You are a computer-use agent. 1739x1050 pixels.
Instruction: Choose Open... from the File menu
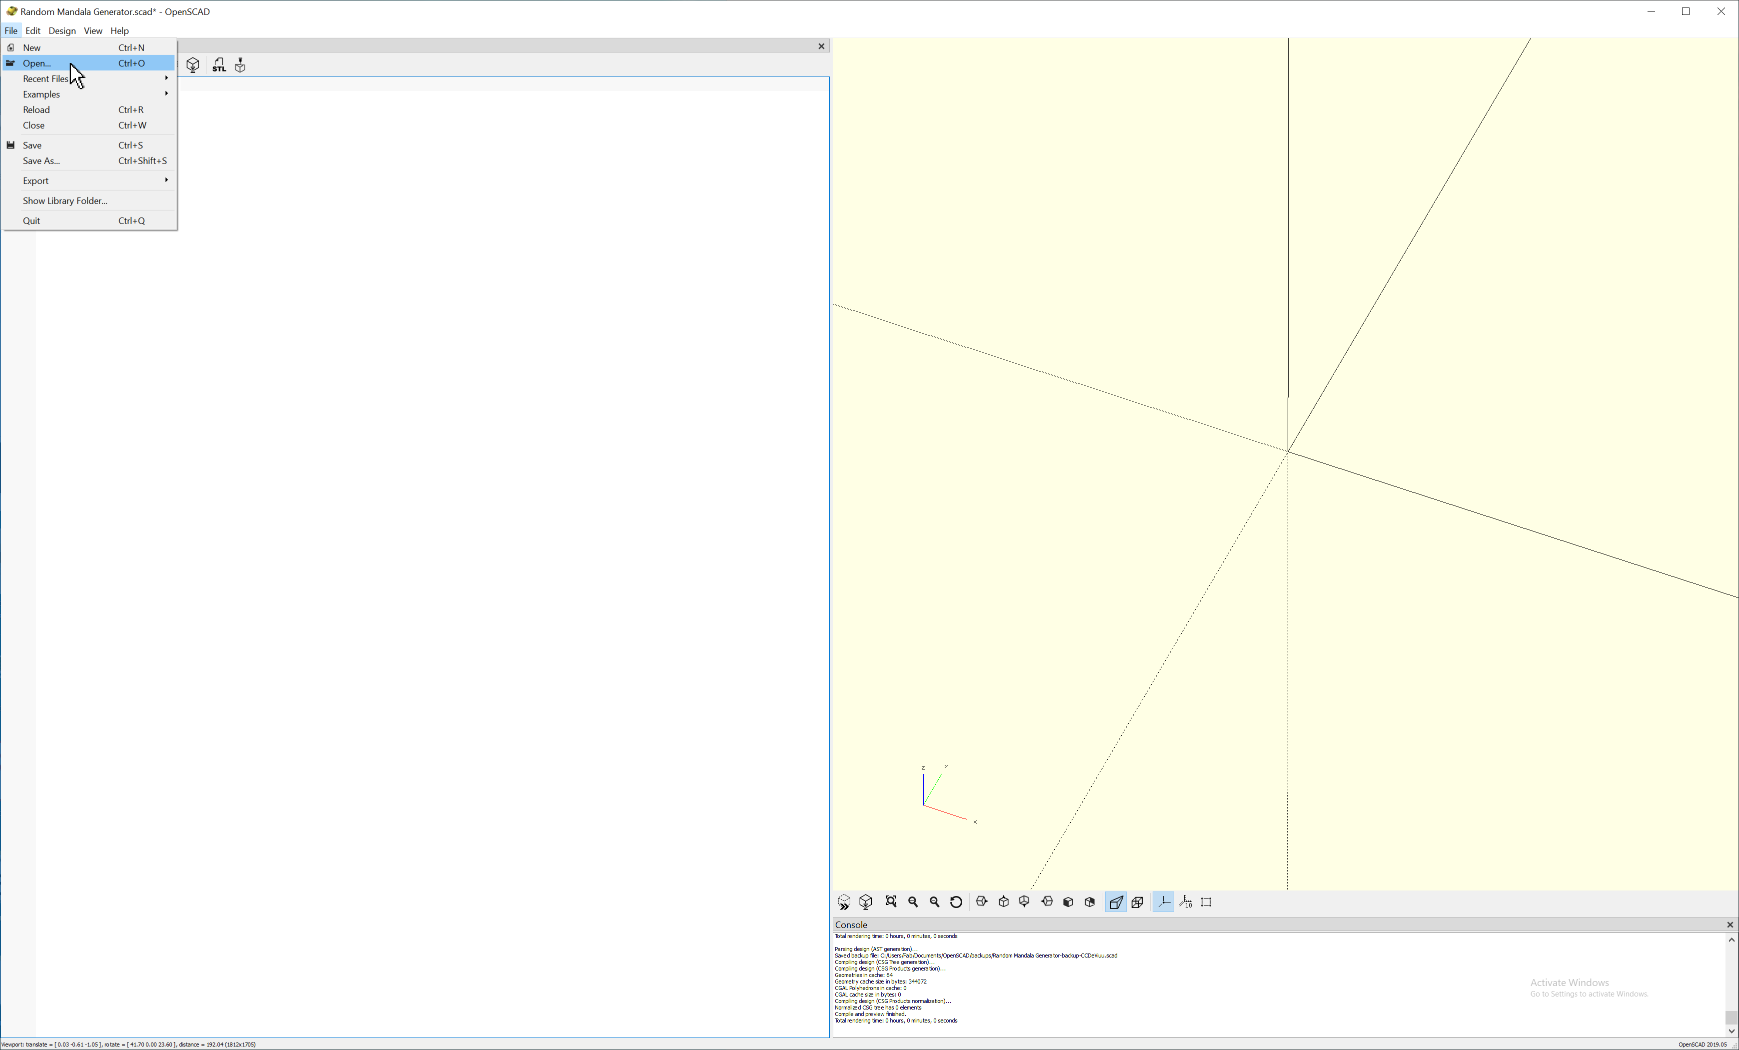click(x=90, y=63)
